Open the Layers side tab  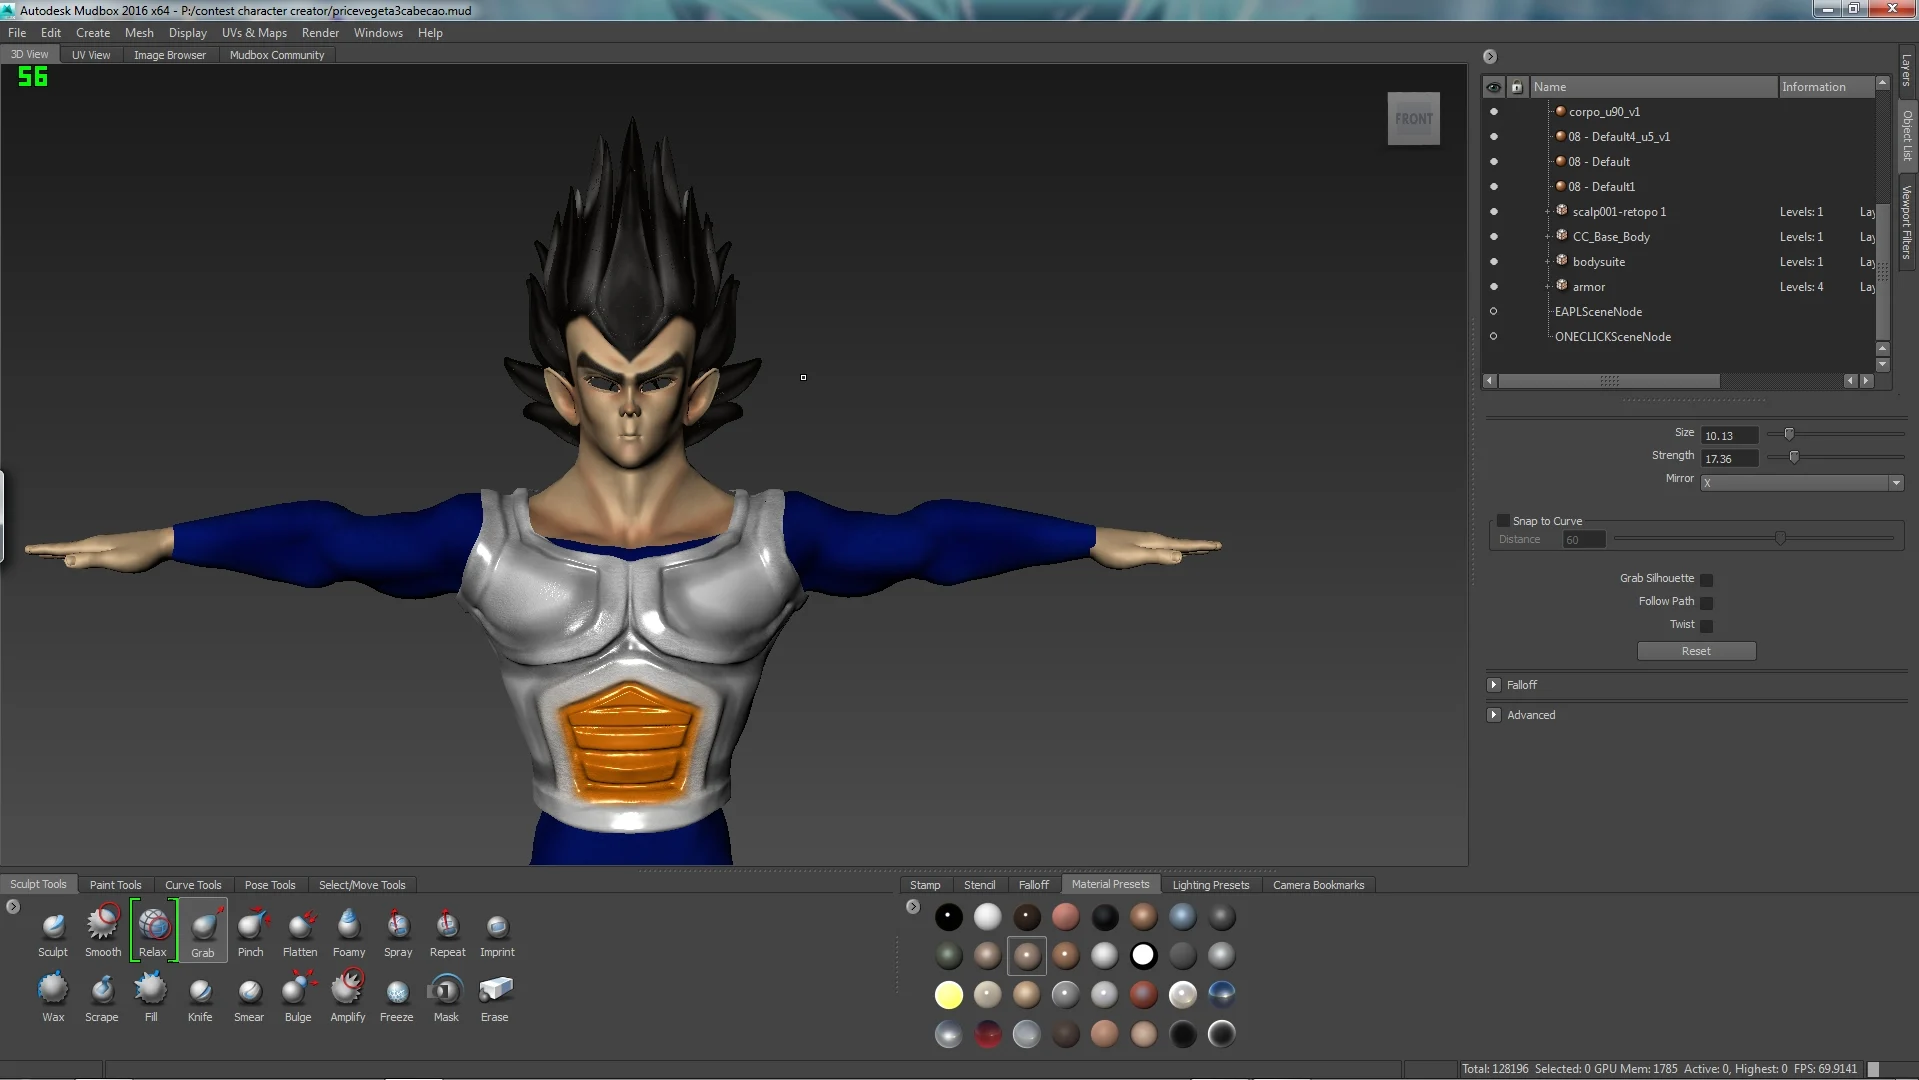(1906, 70)
